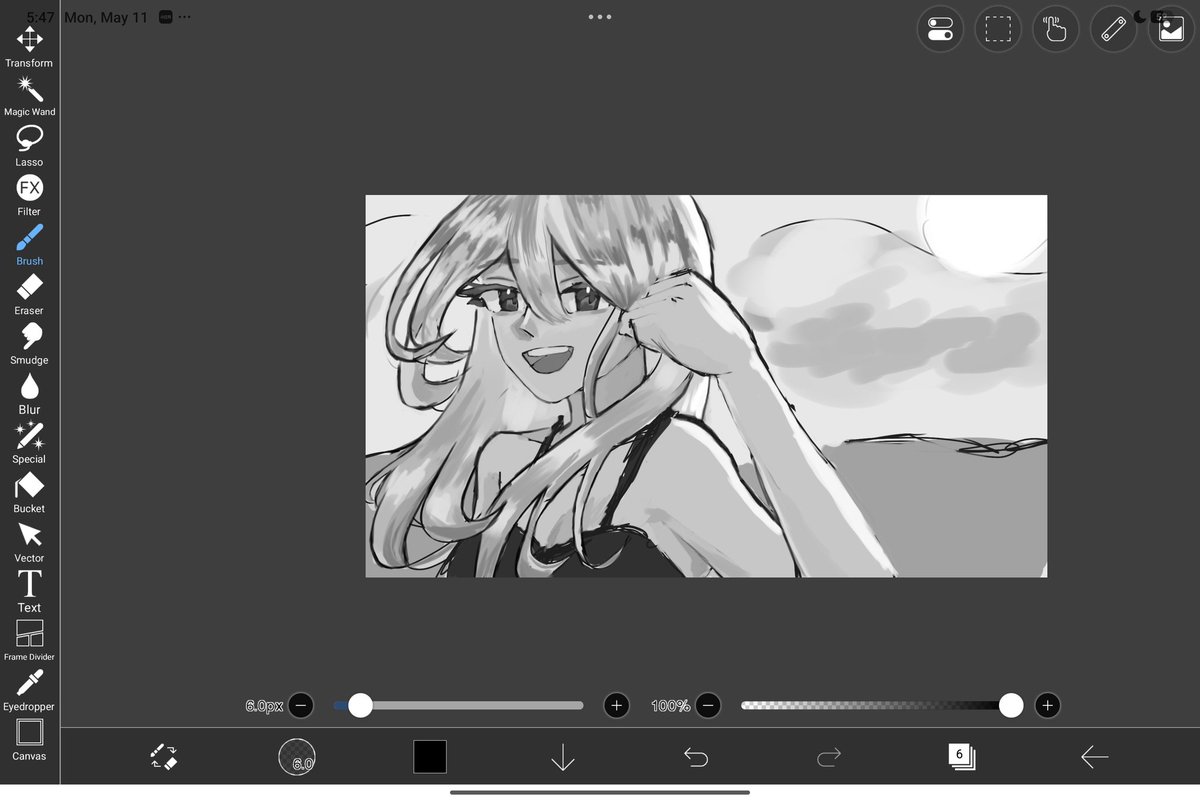
Task: Open the Canvas tool
Action: (x=29, y=740)
